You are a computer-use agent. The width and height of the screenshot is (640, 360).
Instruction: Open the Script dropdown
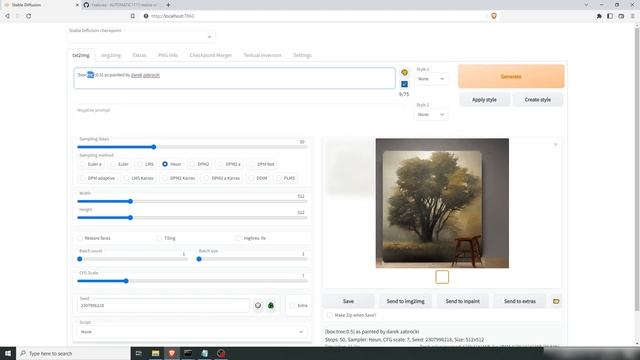point(192,332)
